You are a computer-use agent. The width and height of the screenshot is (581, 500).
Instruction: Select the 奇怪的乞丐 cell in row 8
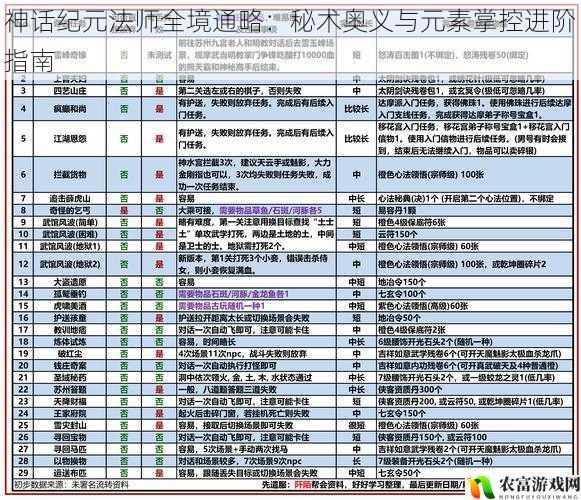coord(70,211)
